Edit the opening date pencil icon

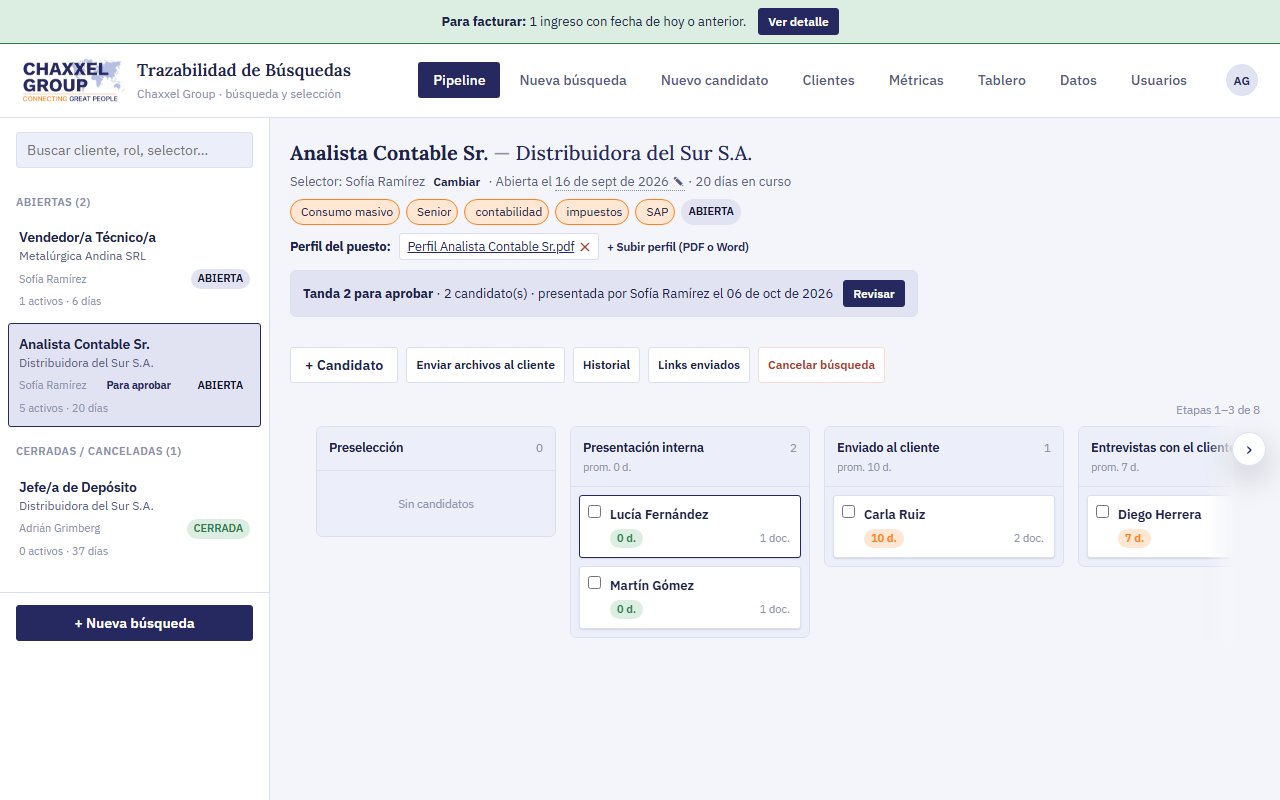point(678,182)
